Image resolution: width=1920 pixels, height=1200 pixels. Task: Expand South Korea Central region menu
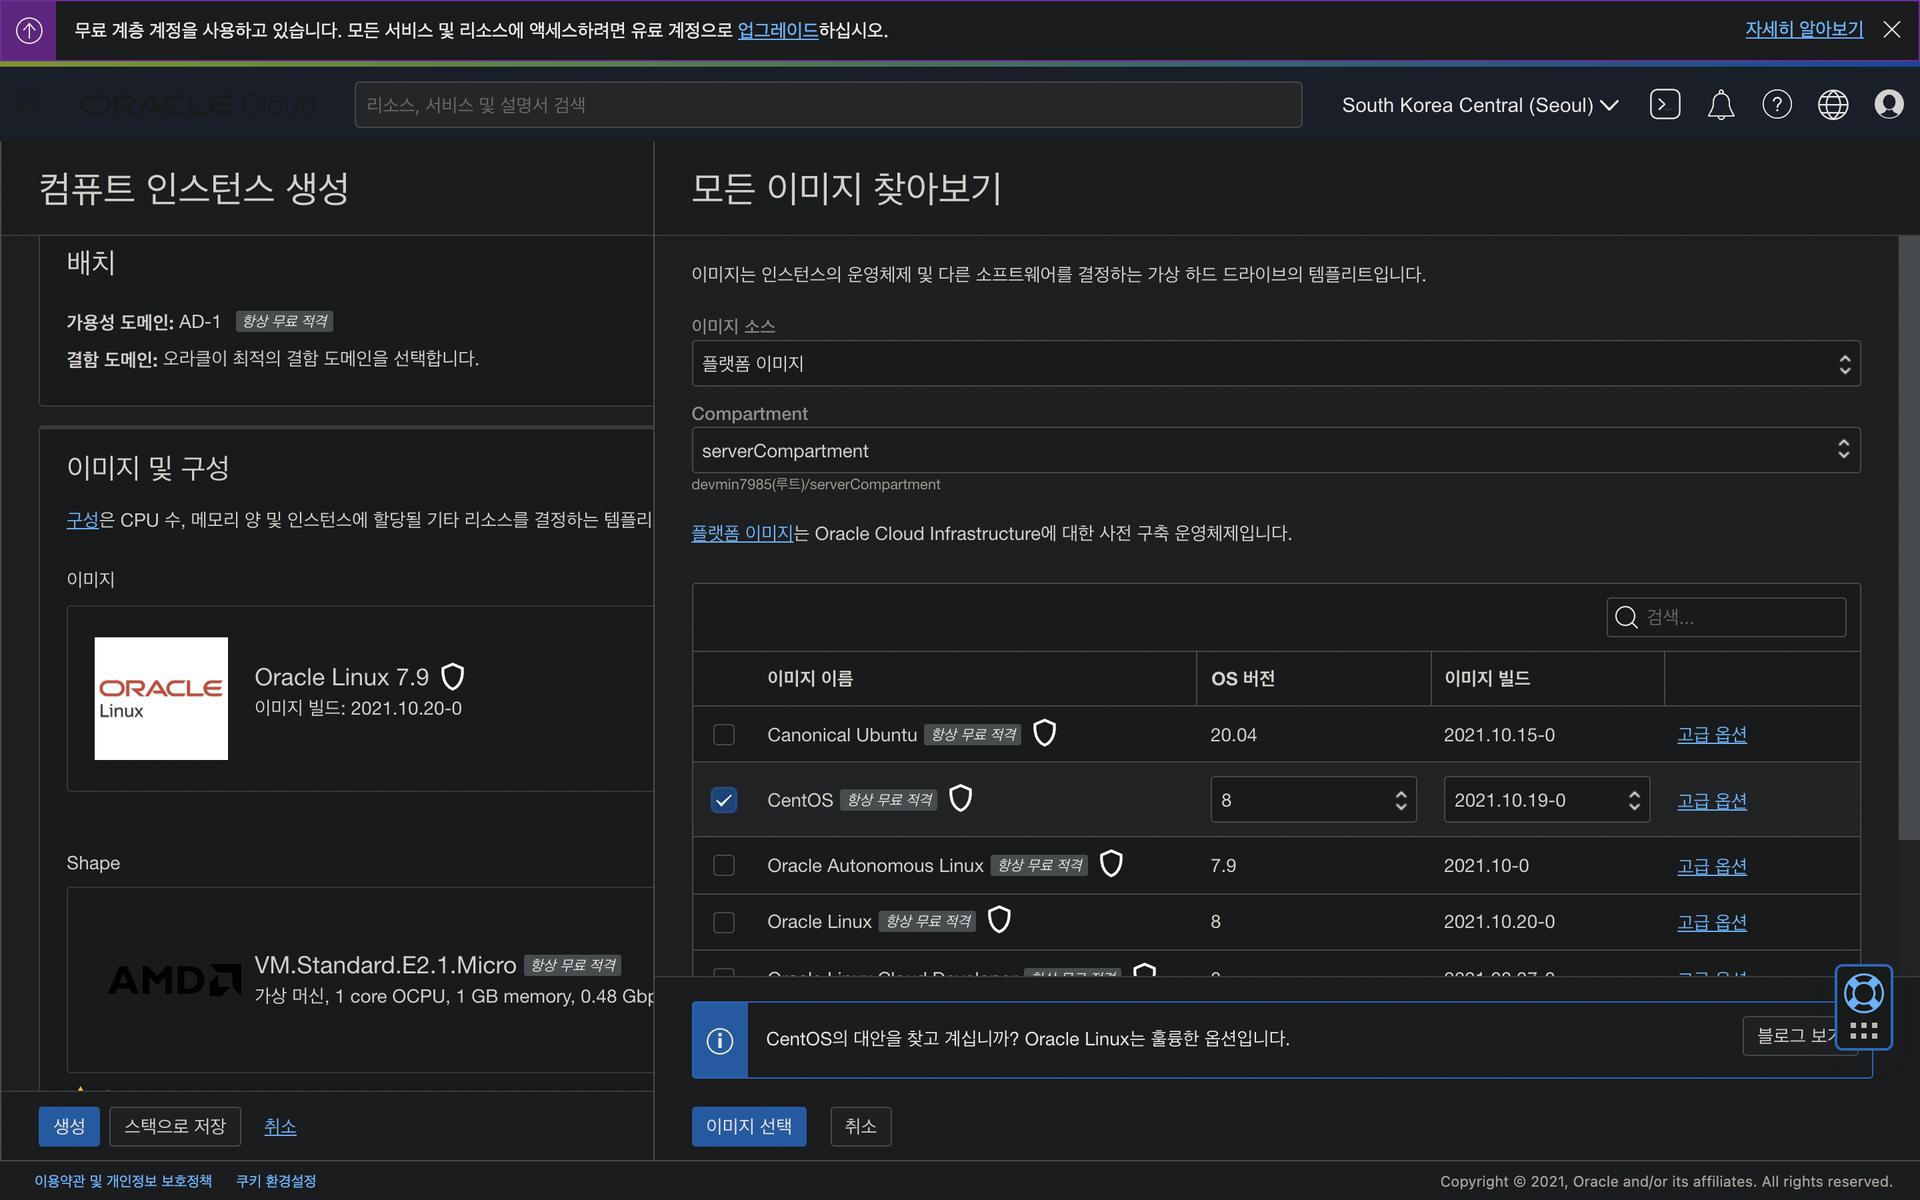click(1479, 105)
